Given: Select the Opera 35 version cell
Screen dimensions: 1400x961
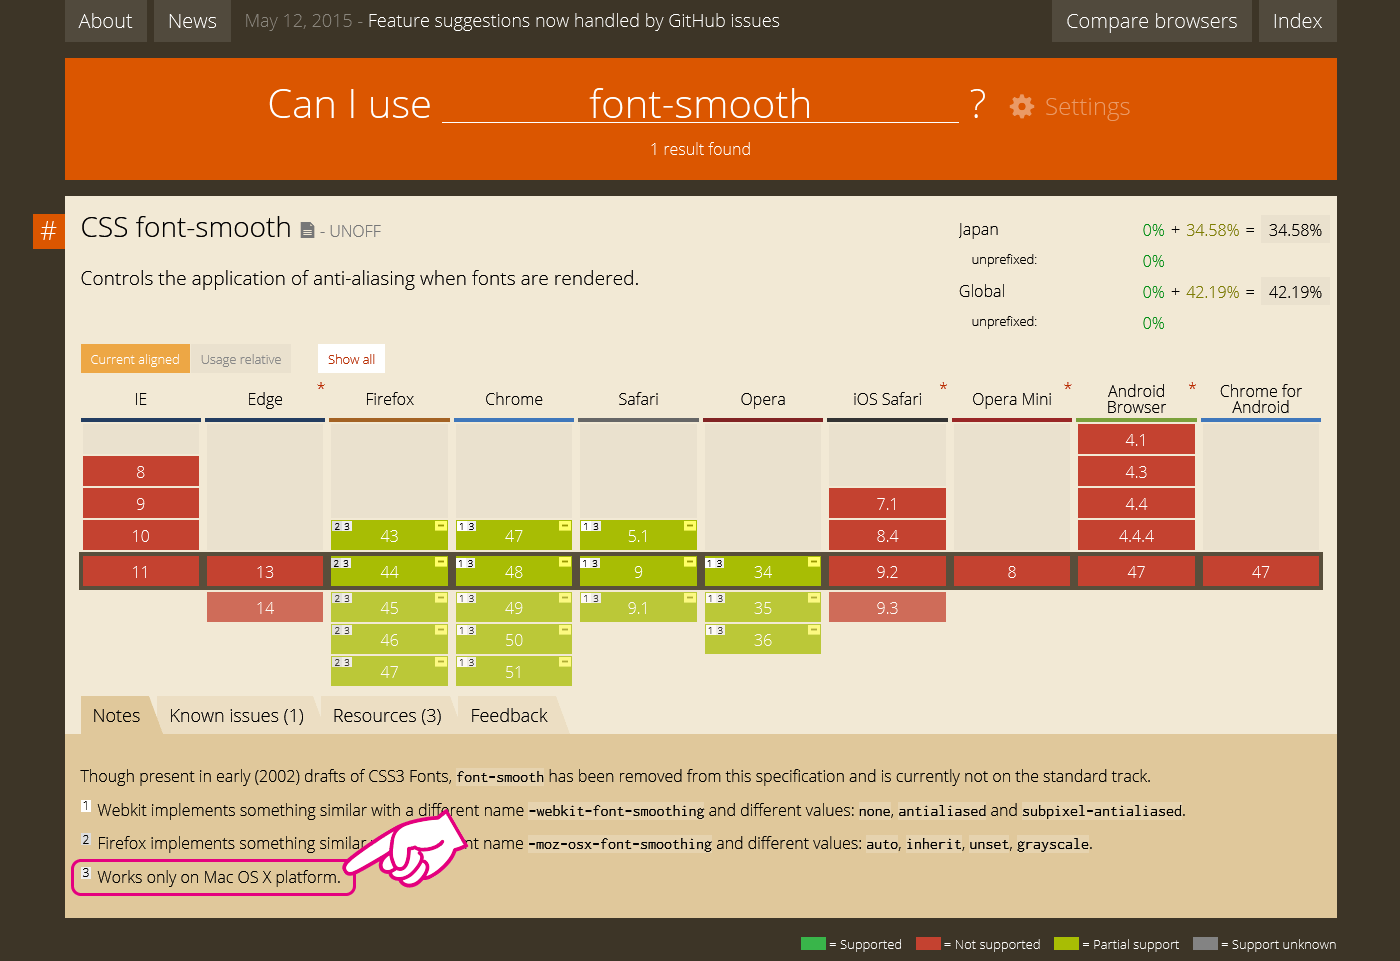Looking at the screenshot, I should point(763,608).
